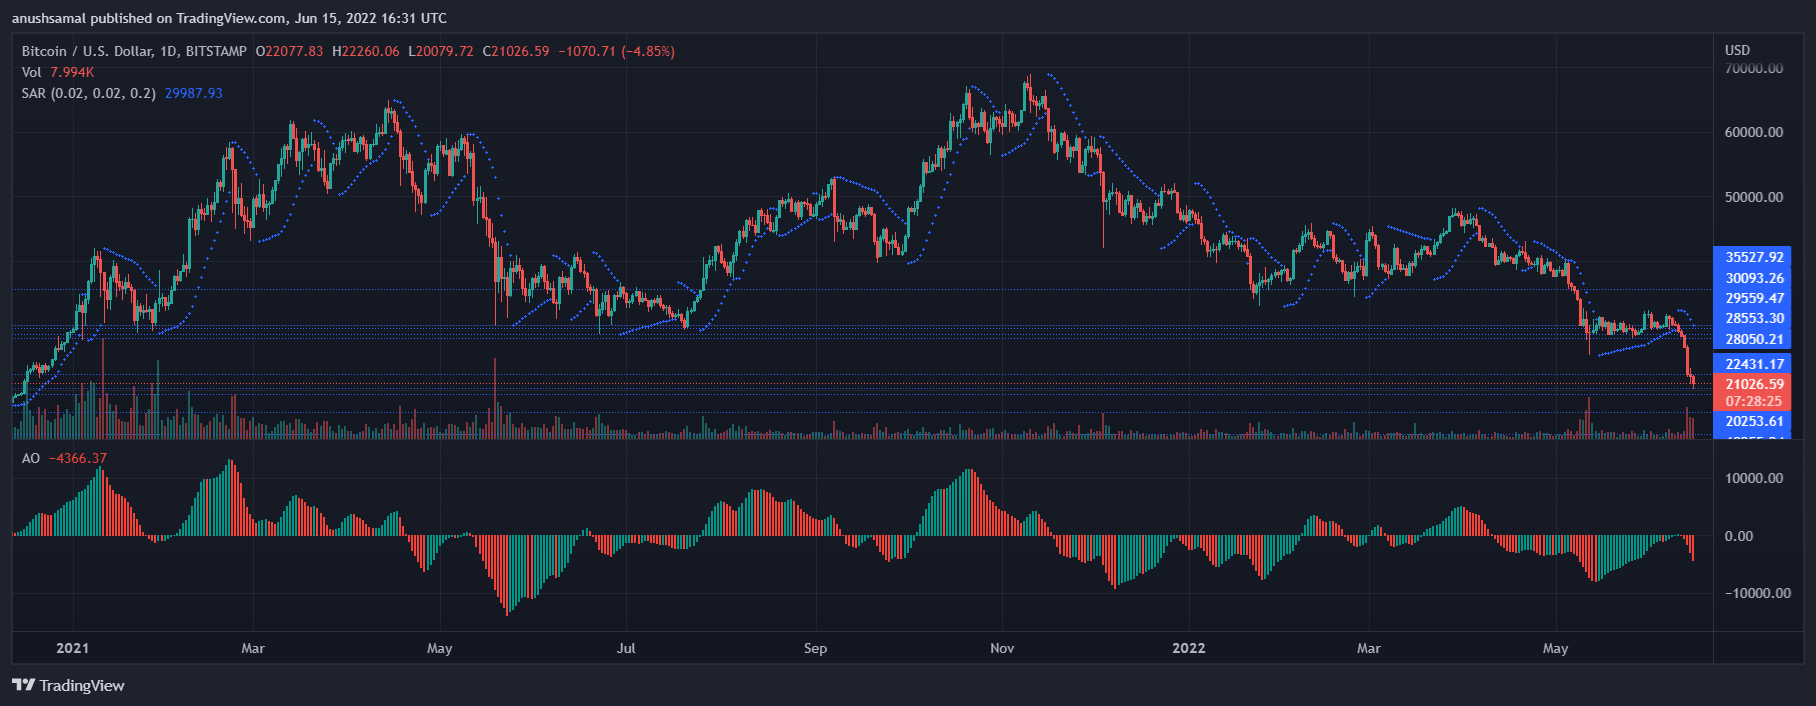Click the Mar label after 2022
This screenshot has height=706, width=1816.
[1369, 648]
